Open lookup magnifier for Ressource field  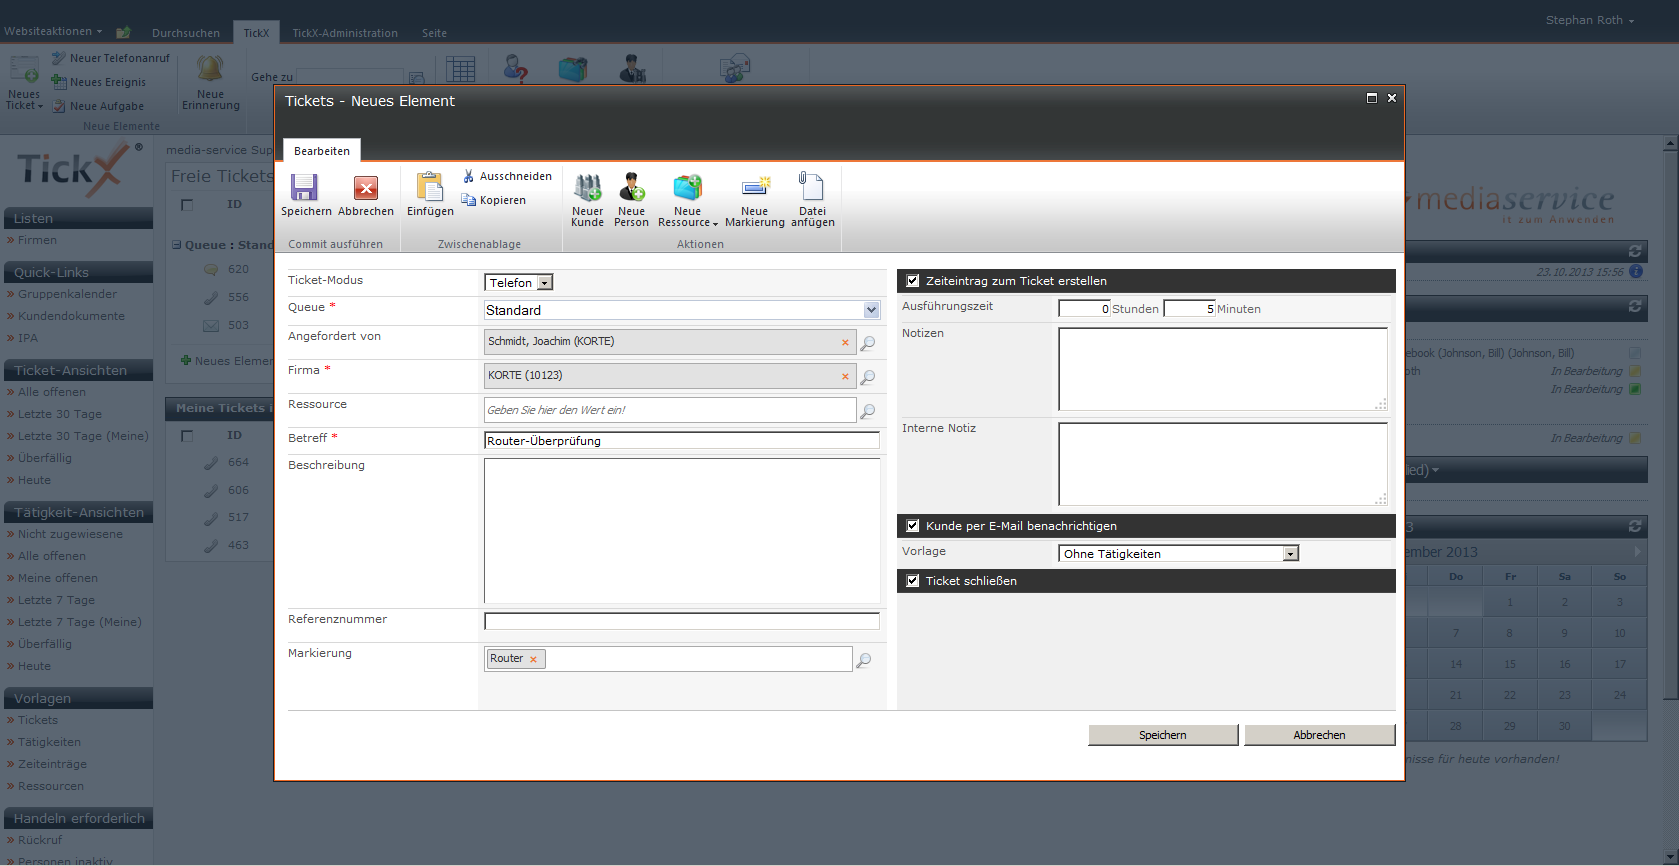click(868, 411)
